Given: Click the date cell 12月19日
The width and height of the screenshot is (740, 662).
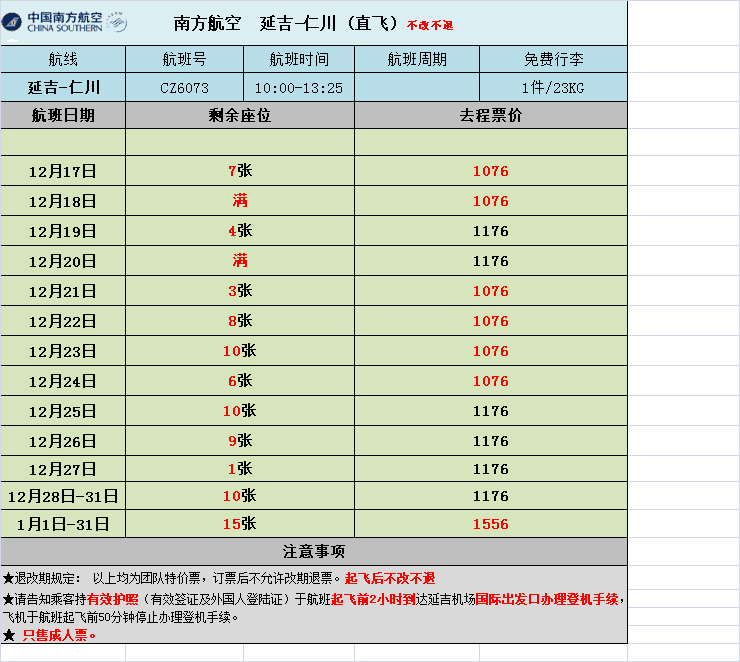Looking at the screenshot, I should (x=63, y=231).
